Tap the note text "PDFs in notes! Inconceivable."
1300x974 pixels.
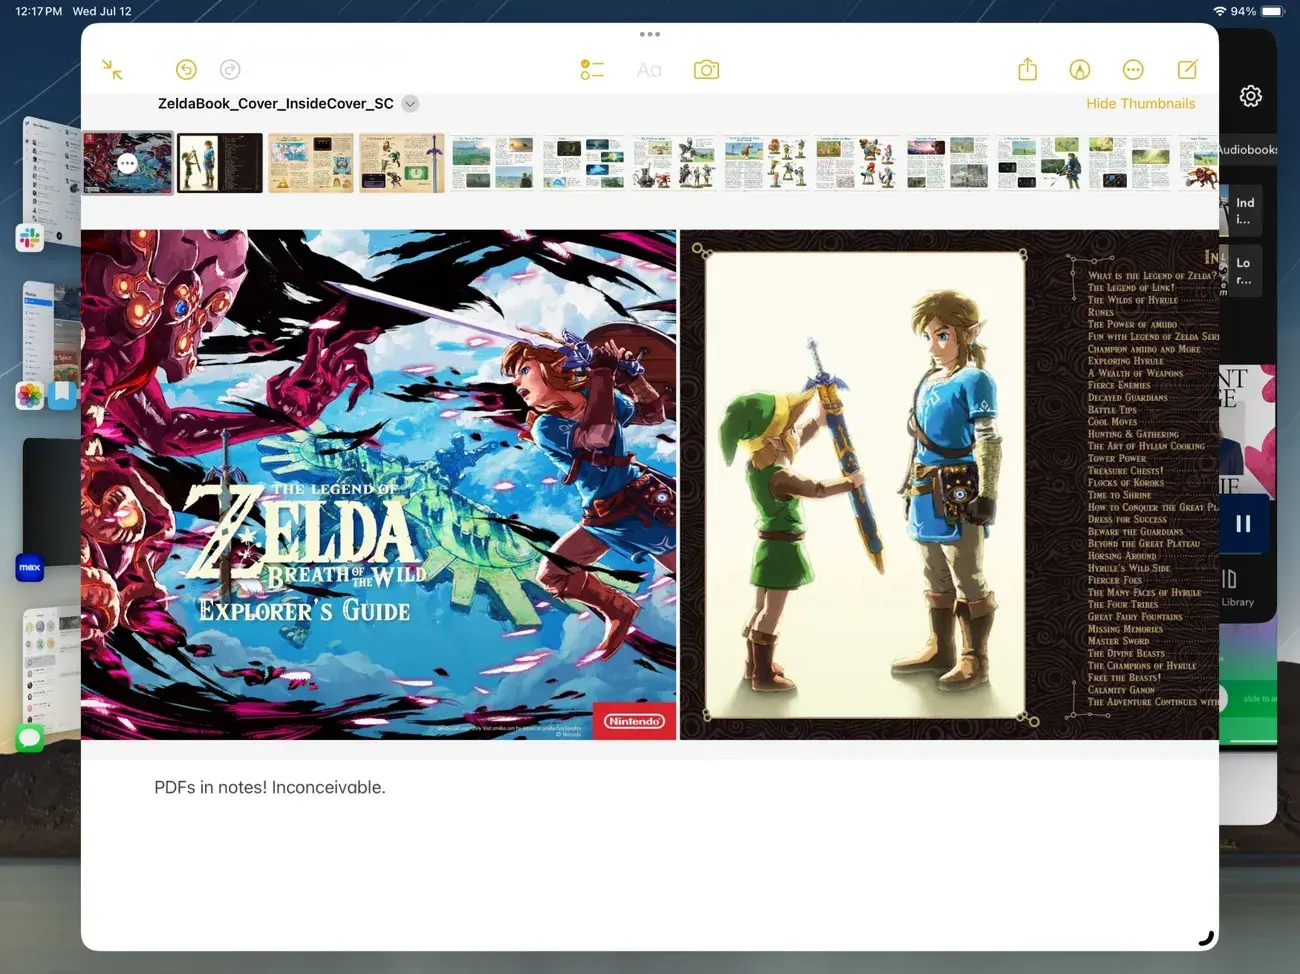(270, 788)
